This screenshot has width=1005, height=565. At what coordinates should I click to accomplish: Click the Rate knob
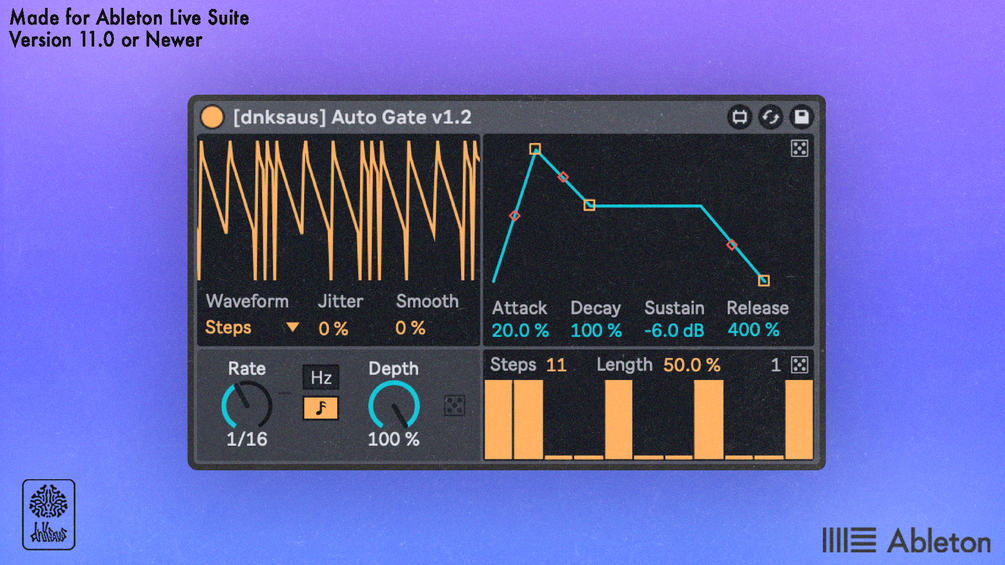point(247,405)
